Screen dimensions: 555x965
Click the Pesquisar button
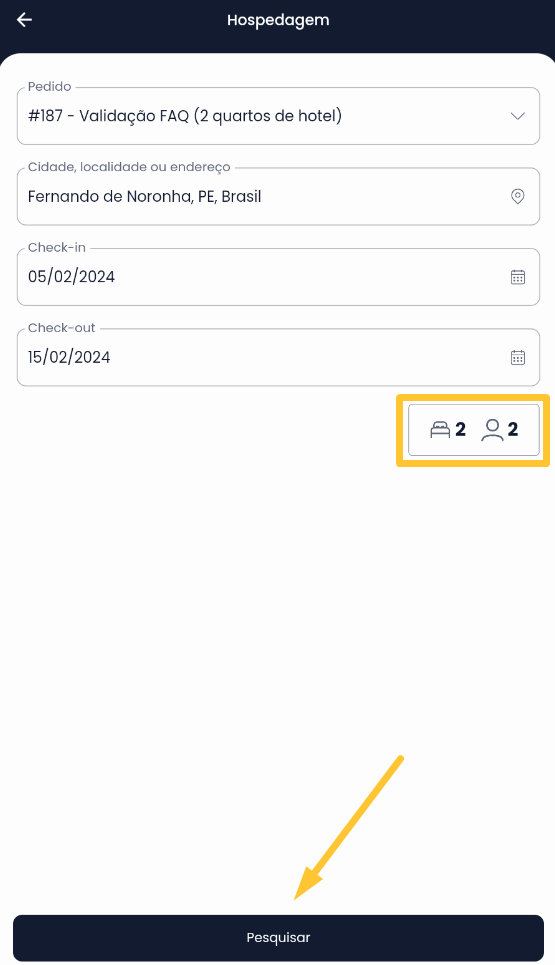pos(278,938)
